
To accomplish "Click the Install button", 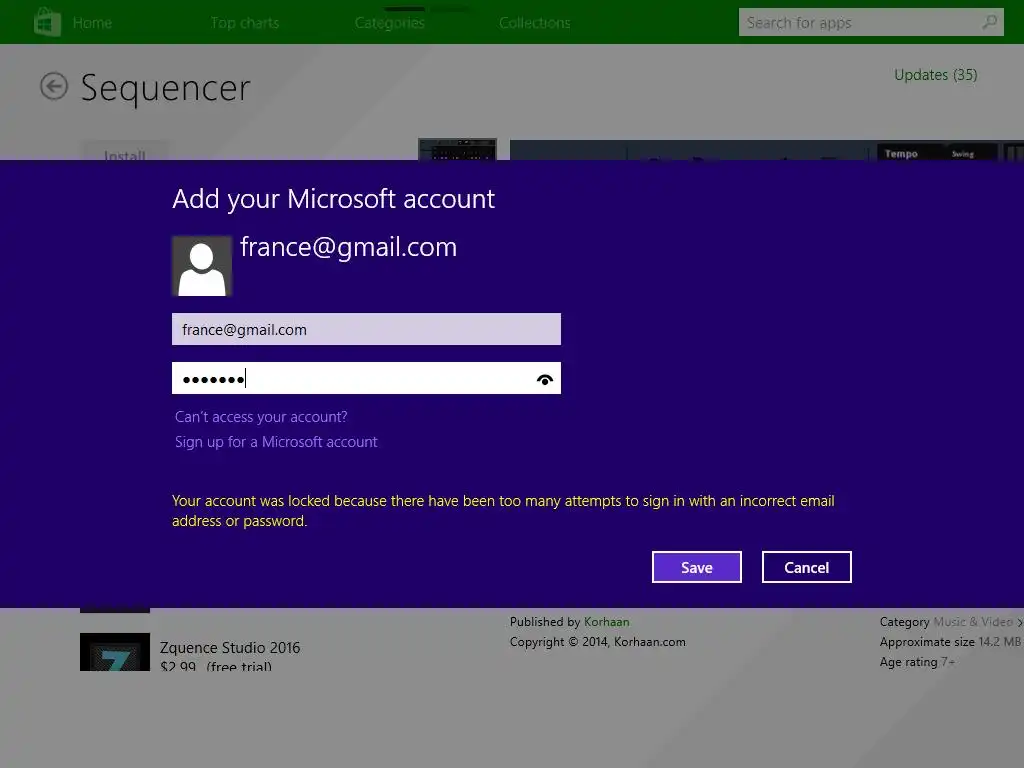I will tap(125, 152).
